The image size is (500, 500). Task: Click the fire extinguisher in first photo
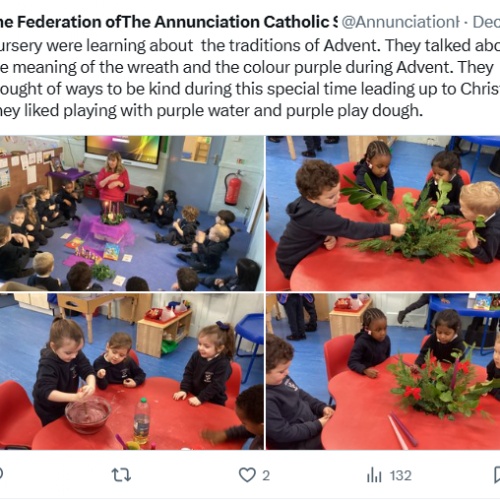coord(233,188)
